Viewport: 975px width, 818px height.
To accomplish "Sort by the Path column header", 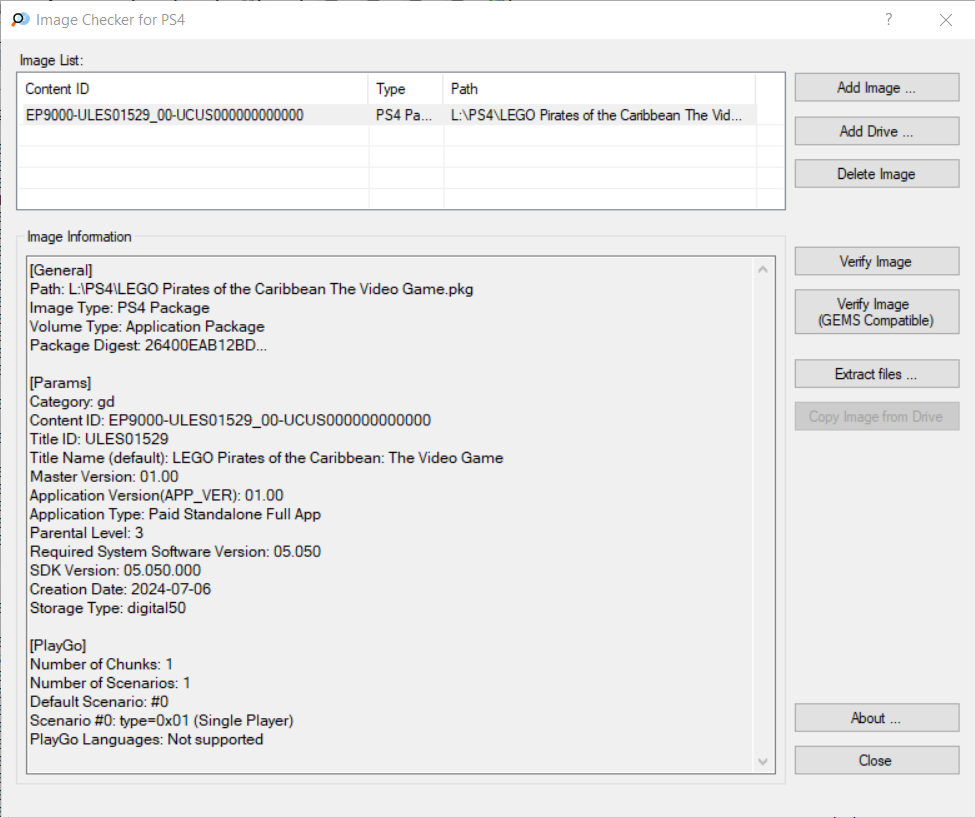I will click(600, 89).
